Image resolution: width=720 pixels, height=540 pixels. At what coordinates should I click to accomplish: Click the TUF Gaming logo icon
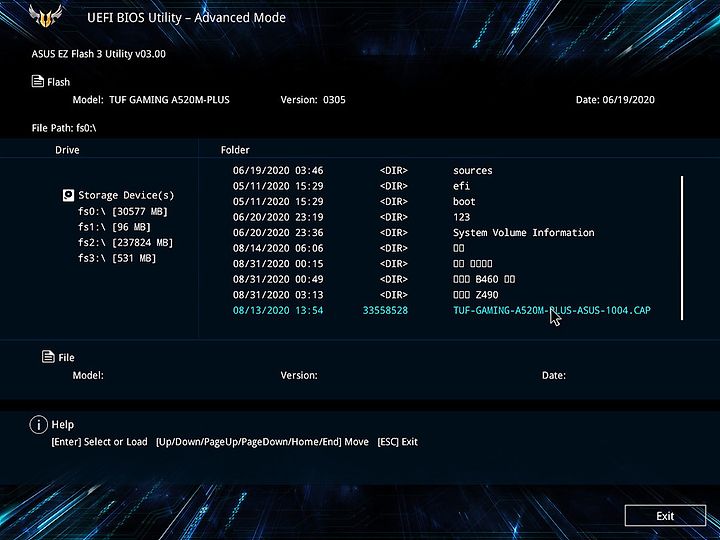[45, 16]
